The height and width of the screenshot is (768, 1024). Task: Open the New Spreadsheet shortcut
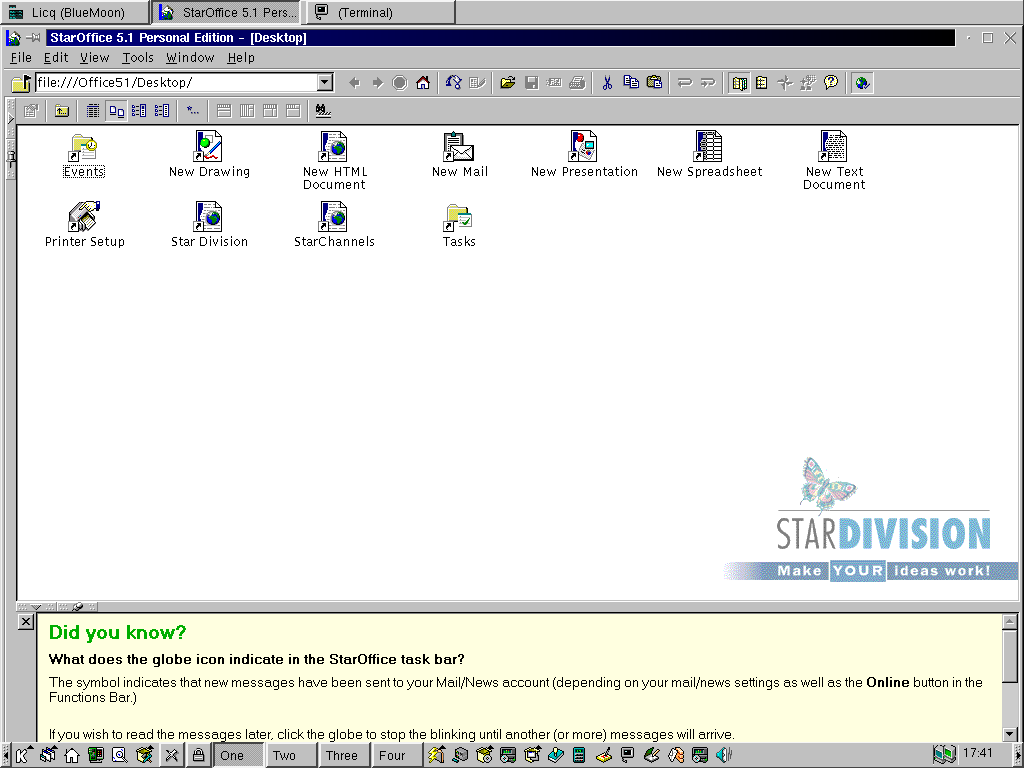(x=708, y=147)
